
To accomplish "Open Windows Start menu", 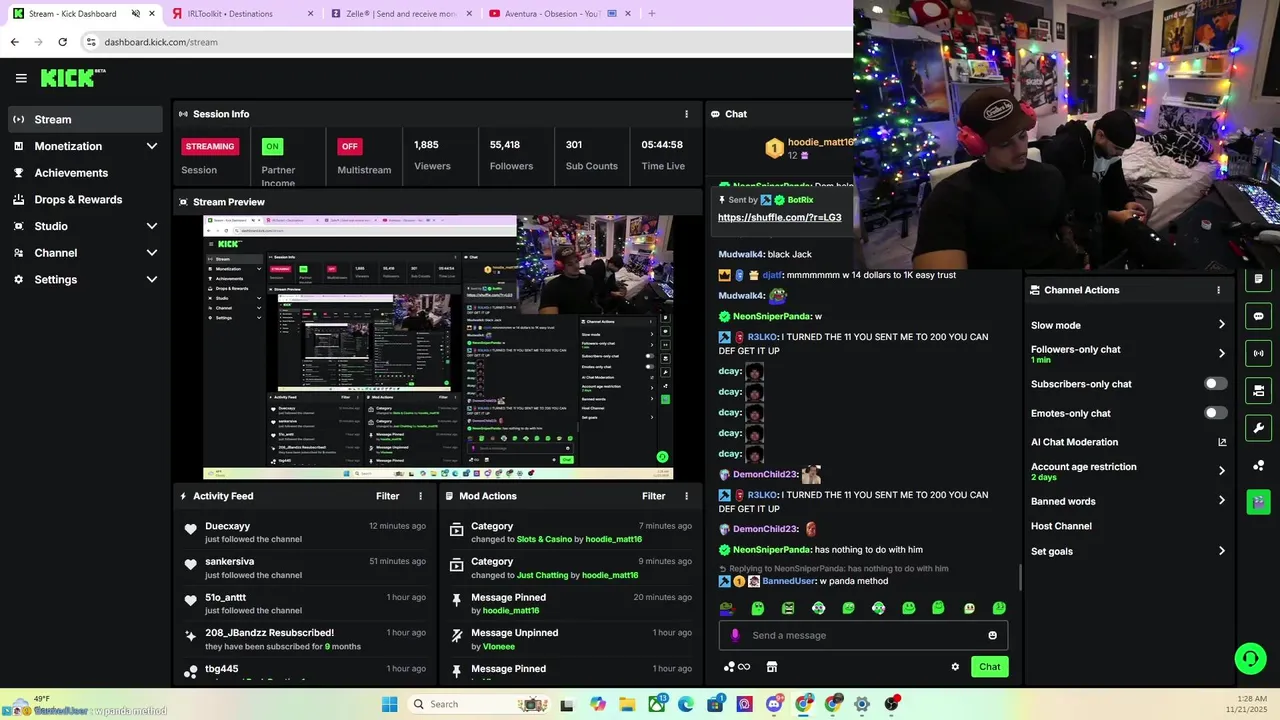I will [x=389, y=704].
